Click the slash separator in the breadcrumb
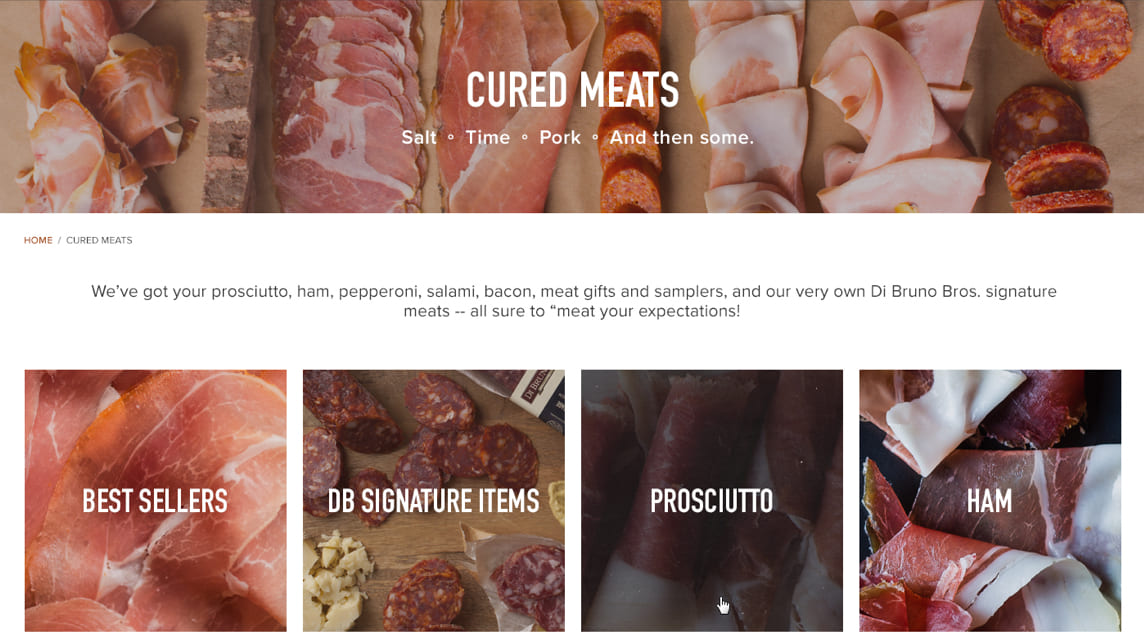Screen dimensions: 1144x640 click(x=59, y=240)
